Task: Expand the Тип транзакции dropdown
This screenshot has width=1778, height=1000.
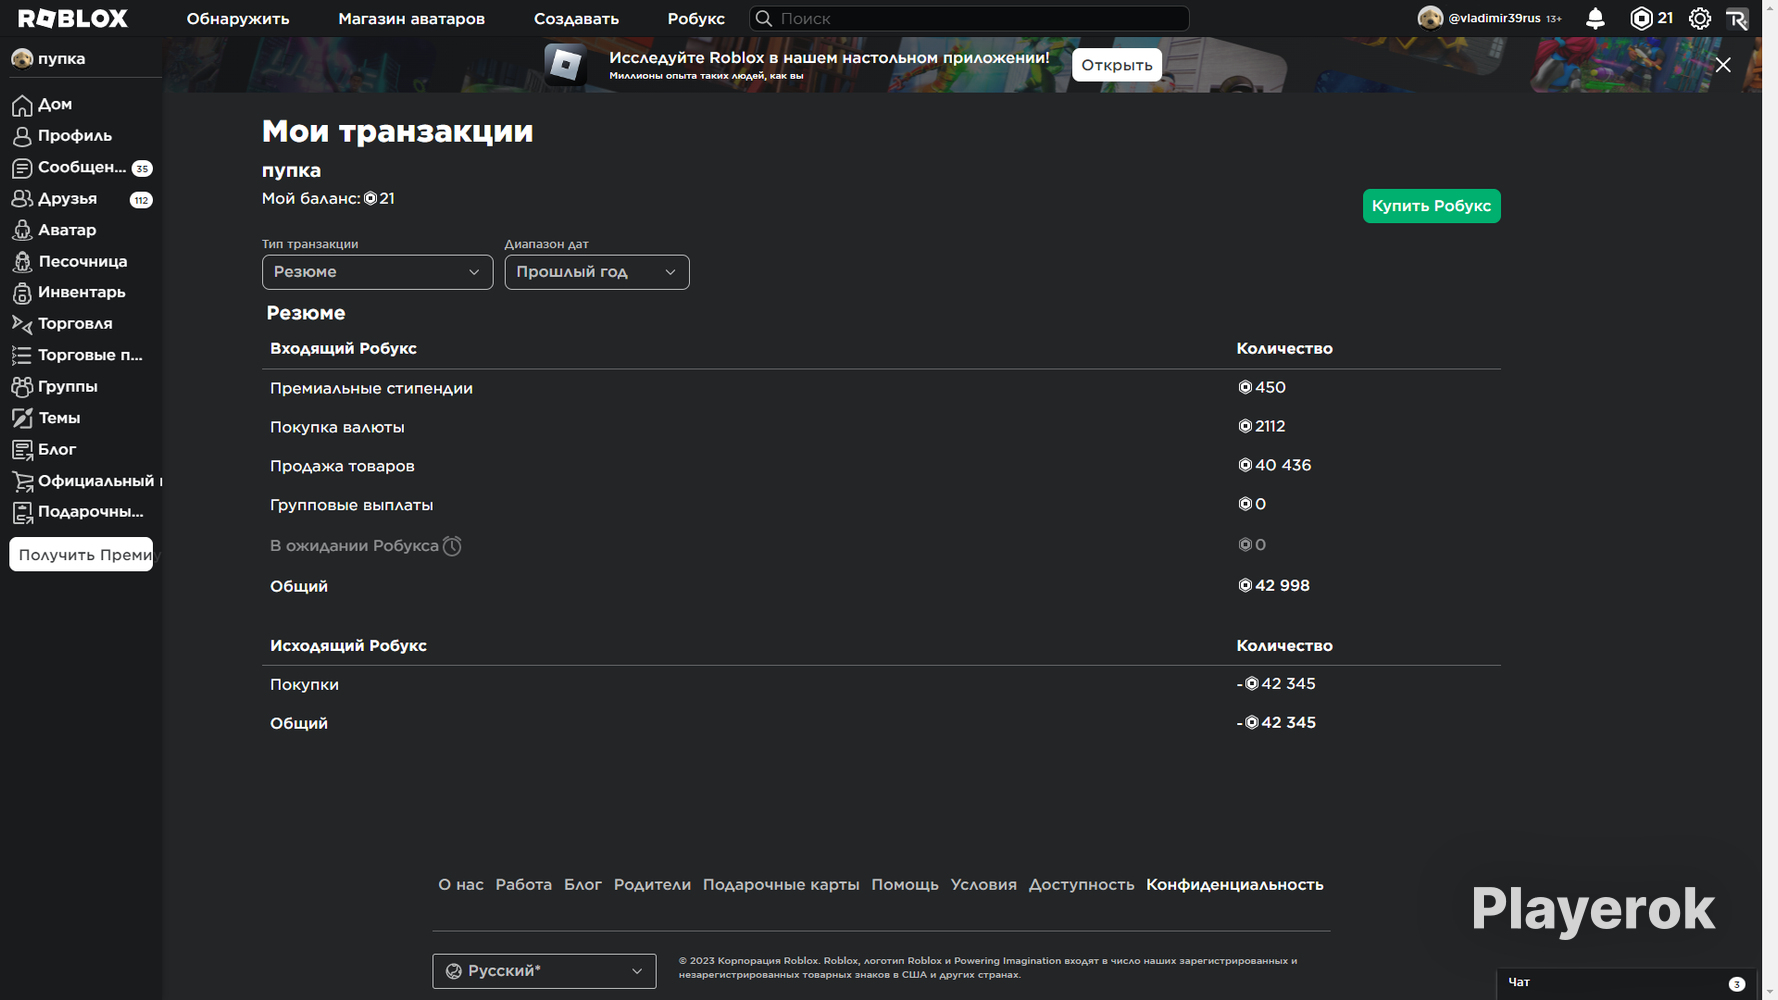Action: tap(377, 272)
